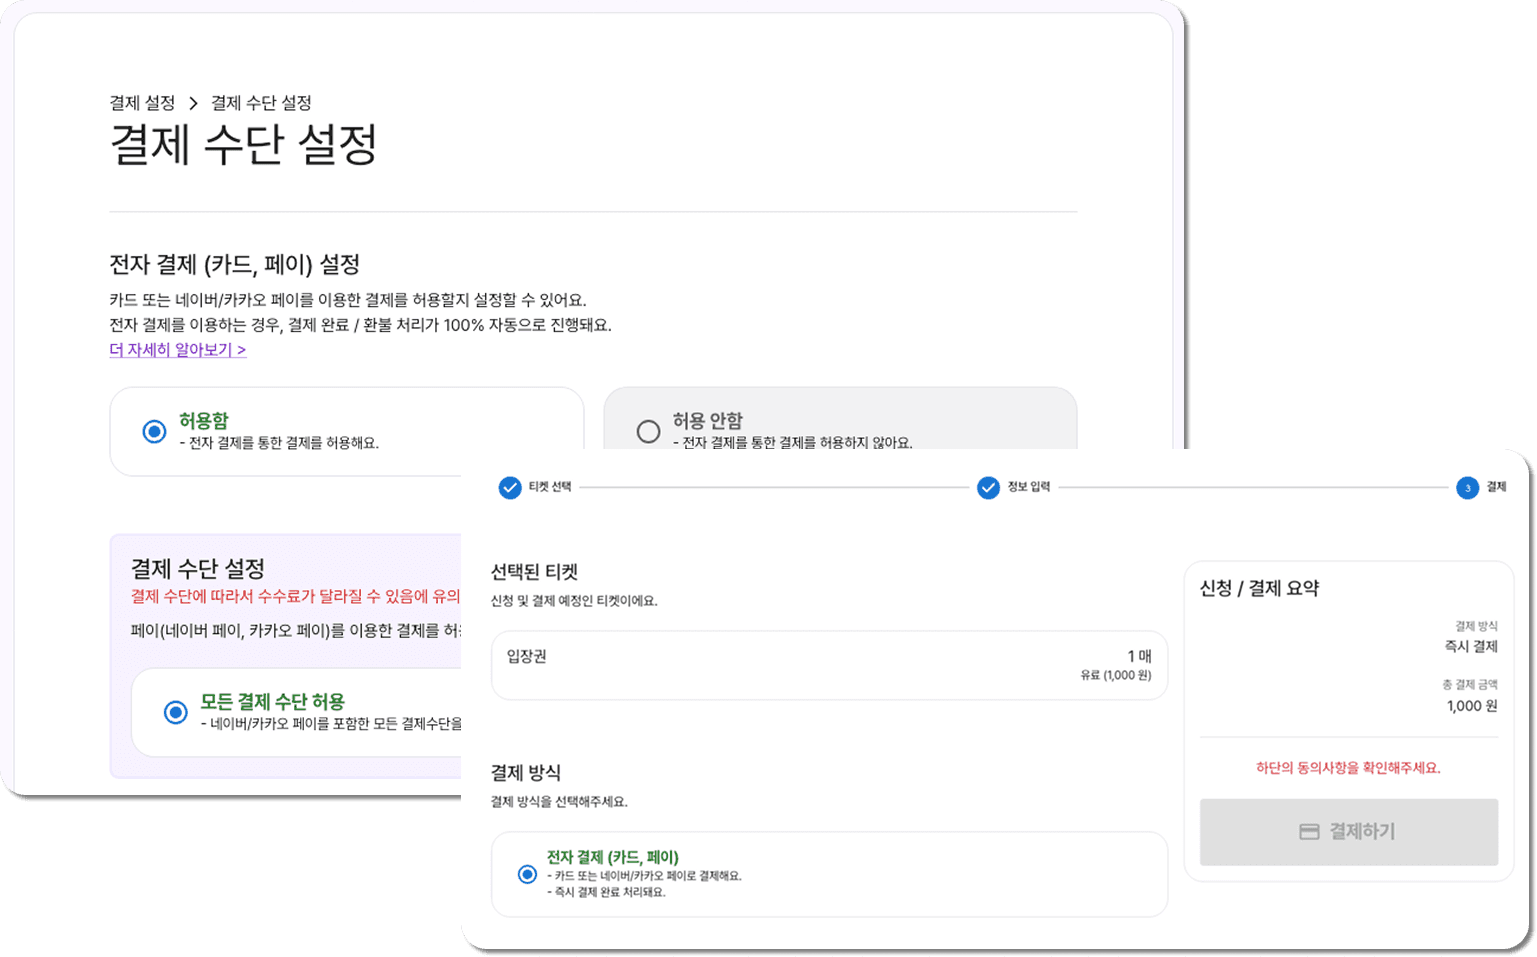Click the credit card icon inside 결제하기 button
This screenshot has height=957, width=1537.
[x=1309, y=831]
